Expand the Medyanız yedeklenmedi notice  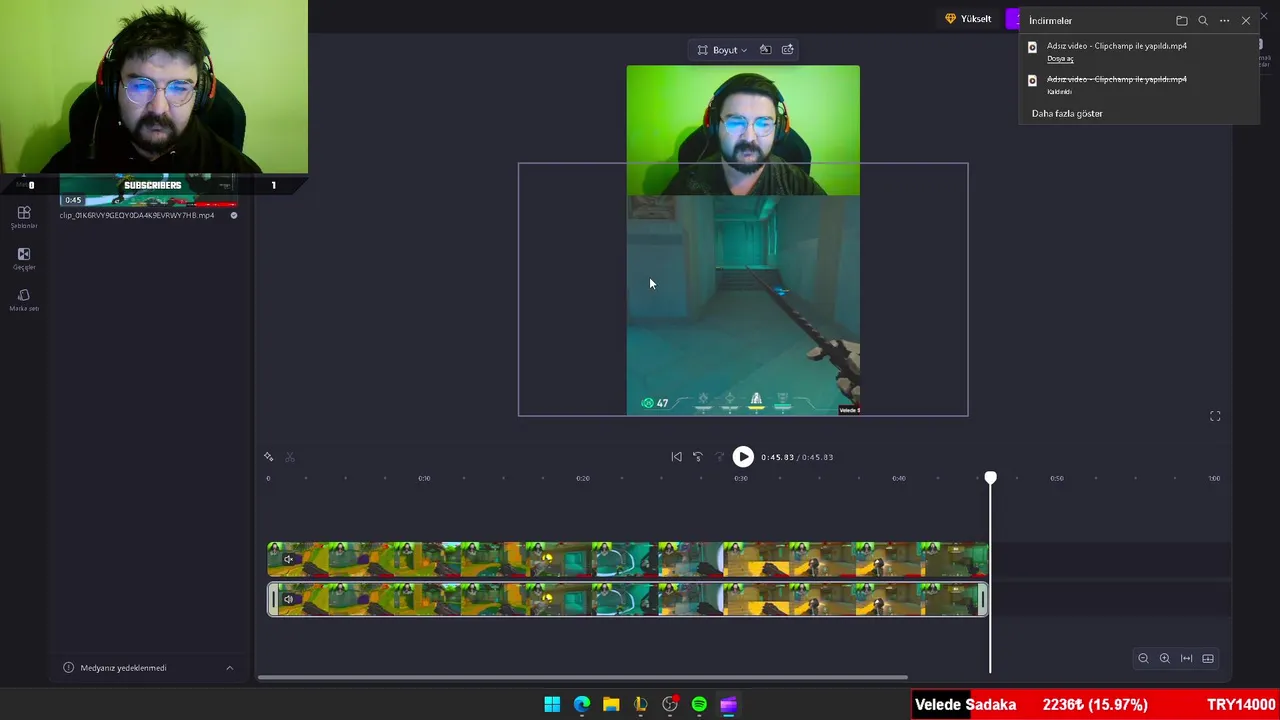pyautogui.click(x=229, y=668)
